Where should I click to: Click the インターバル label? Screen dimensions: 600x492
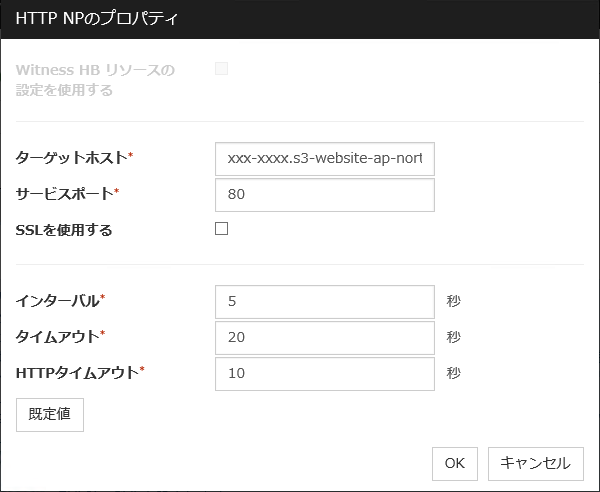point(58,300)
